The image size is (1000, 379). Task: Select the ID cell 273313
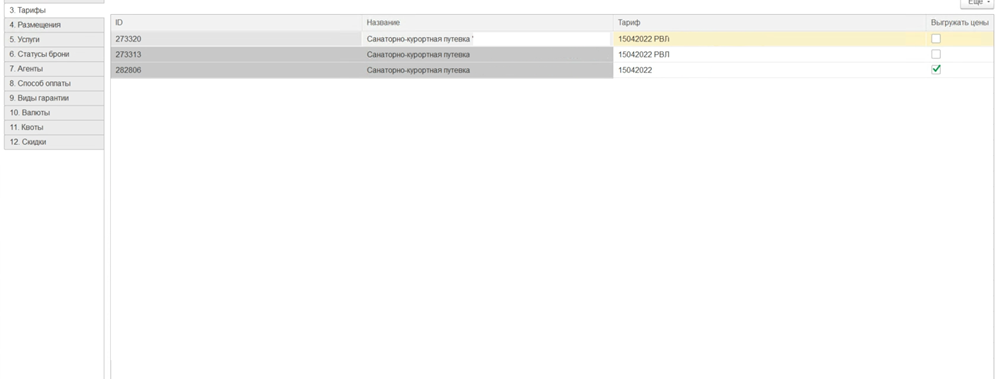pyautogui.click(x=237, y=54)
